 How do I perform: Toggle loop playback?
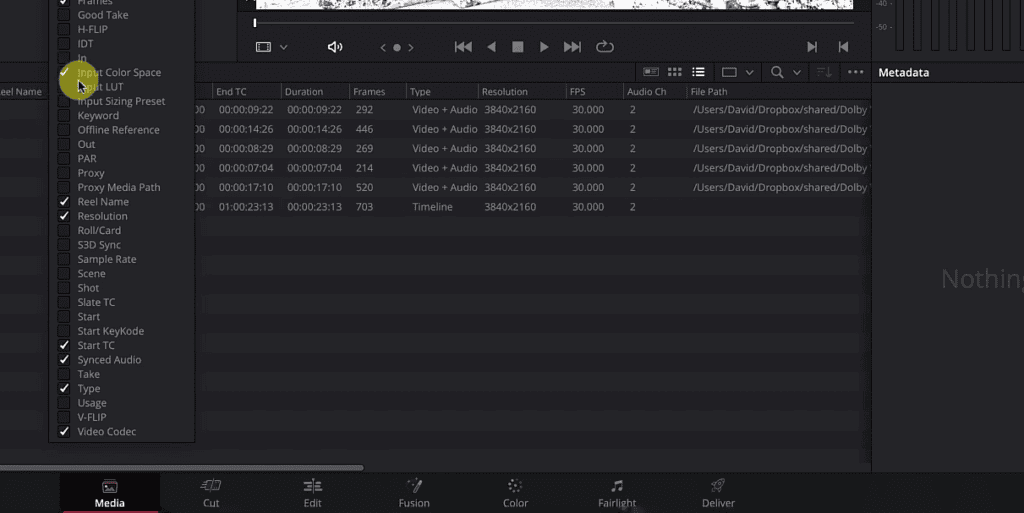(605, 47)
